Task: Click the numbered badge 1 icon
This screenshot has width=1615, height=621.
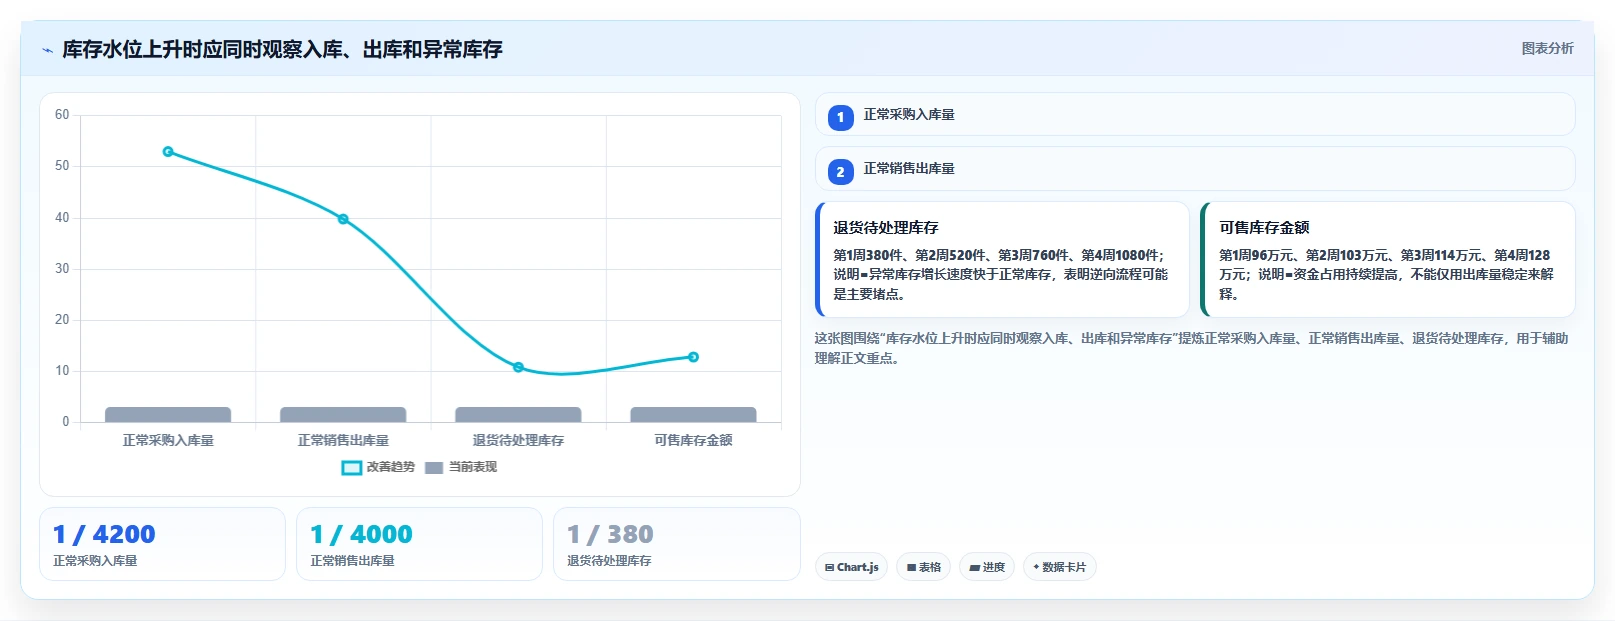Action: [840, 117]
